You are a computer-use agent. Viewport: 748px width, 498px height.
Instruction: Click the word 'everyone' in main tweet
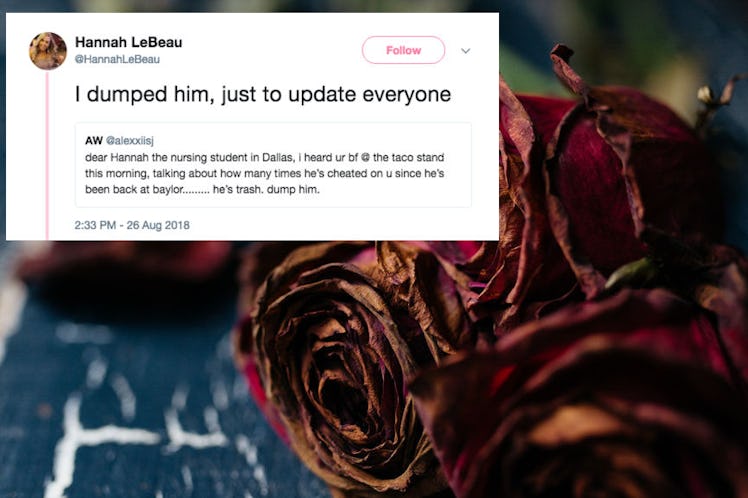pos(406,94)
